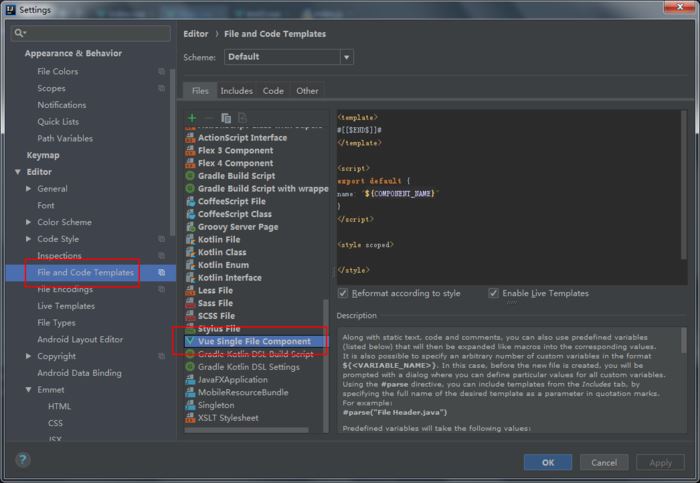Screen dimensions: 700x483
Task: Expand the Copyright node
Action: tap(29, 356)
